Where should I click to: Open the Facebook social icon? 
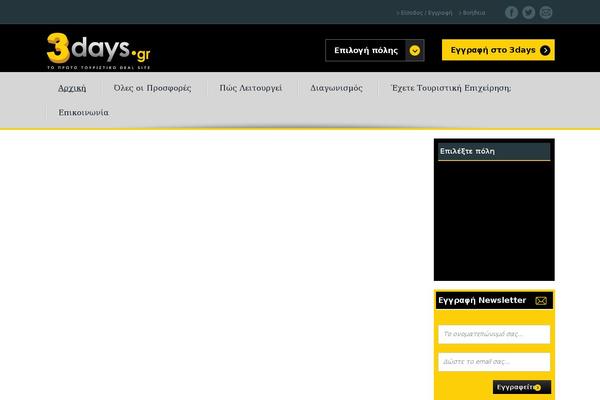[511, 13]
